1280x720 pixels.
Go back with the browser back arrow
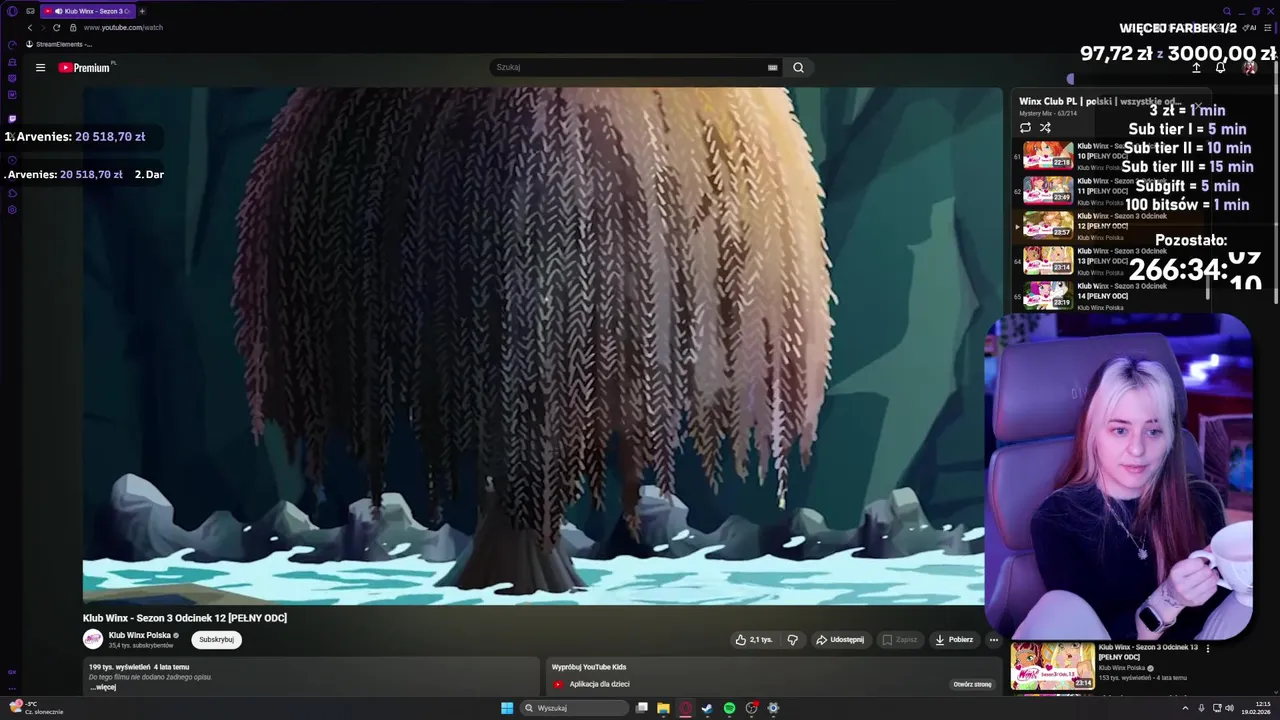(30, 27)
